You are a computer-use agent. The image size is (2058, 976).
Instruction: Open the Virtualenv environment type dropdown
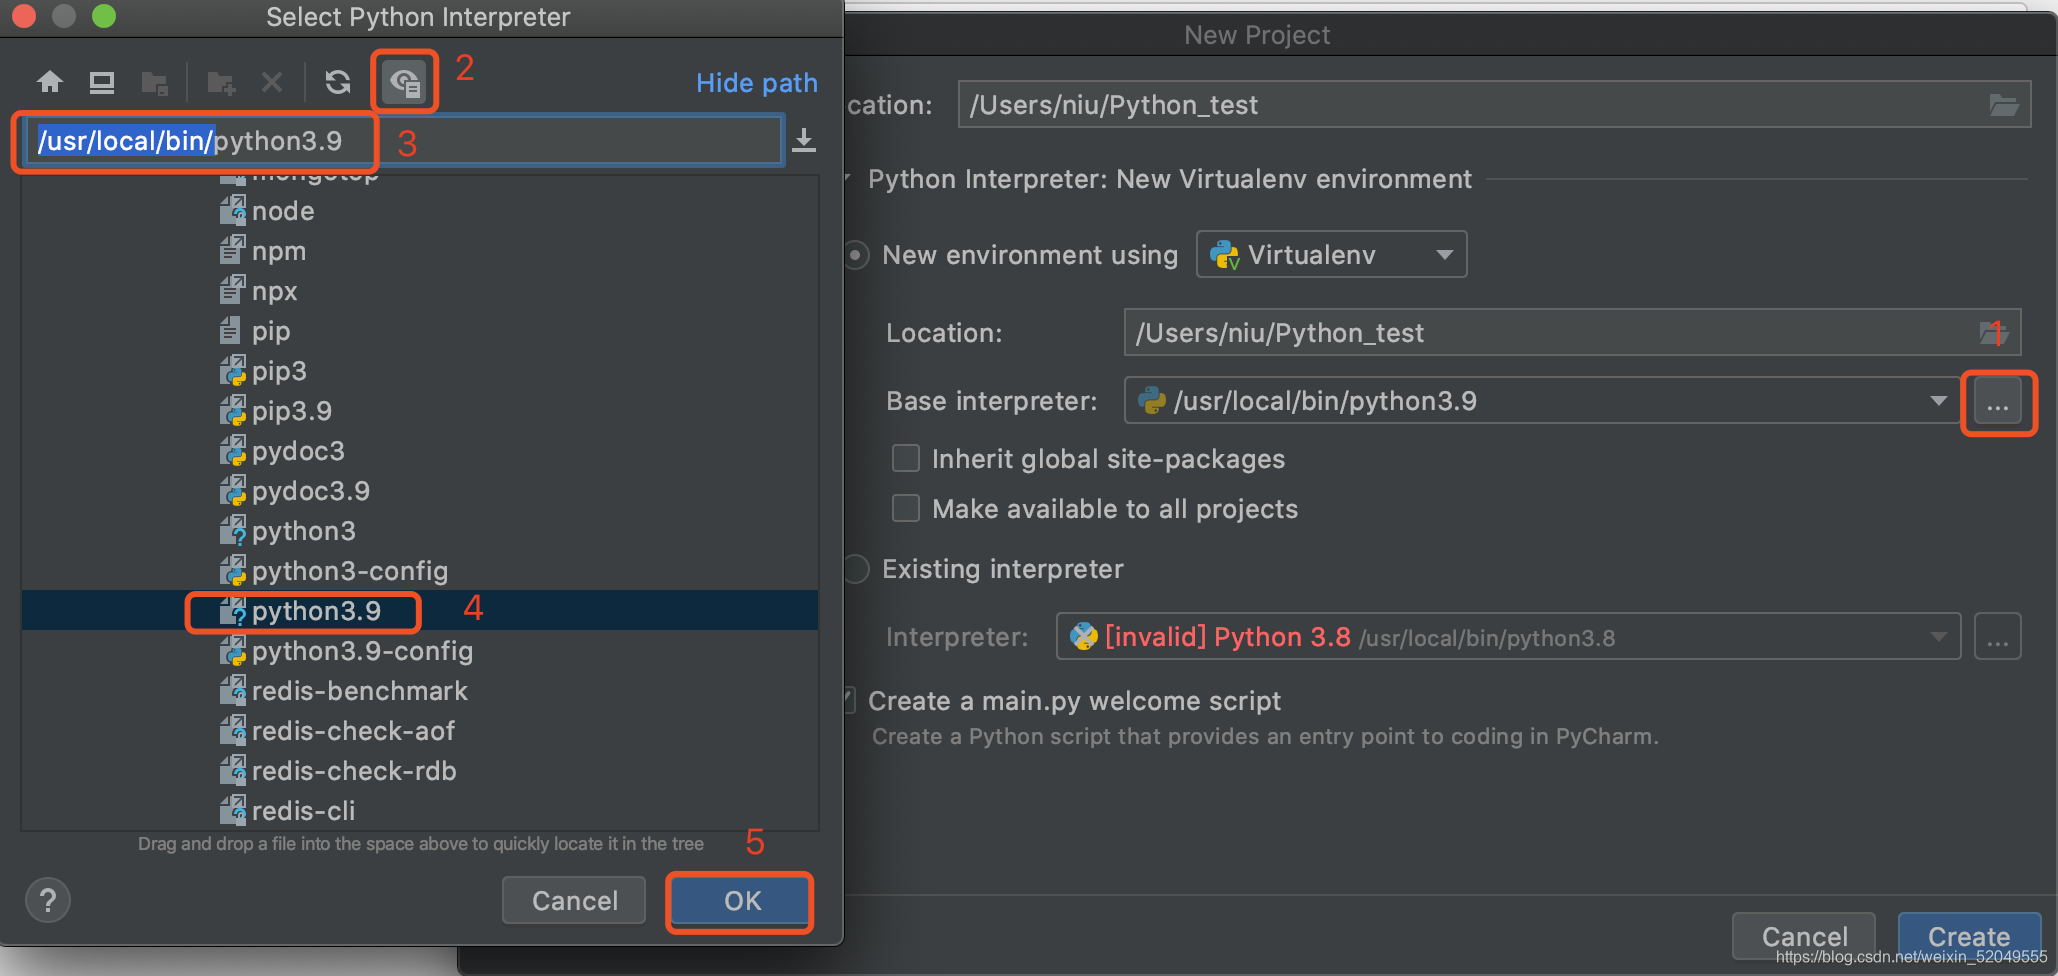tap(1331, 254)
